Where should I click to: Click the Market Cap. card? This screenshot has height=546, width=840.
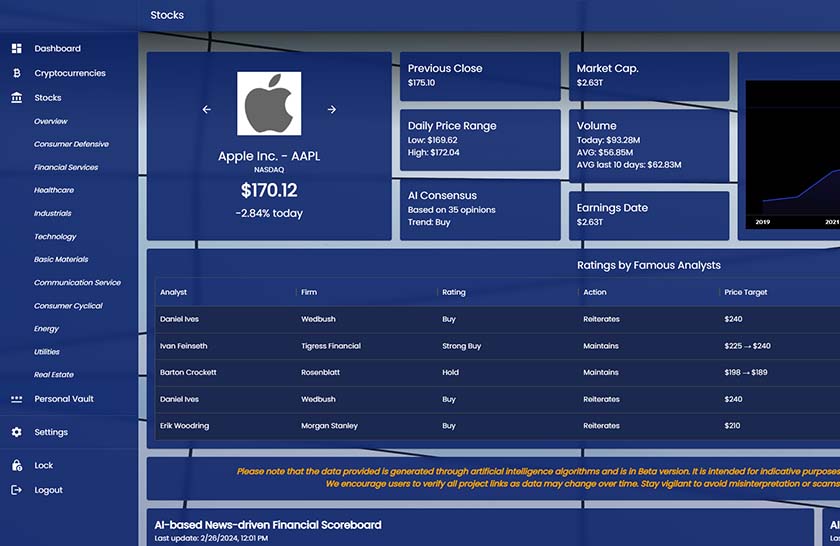(x=649, y=76)
